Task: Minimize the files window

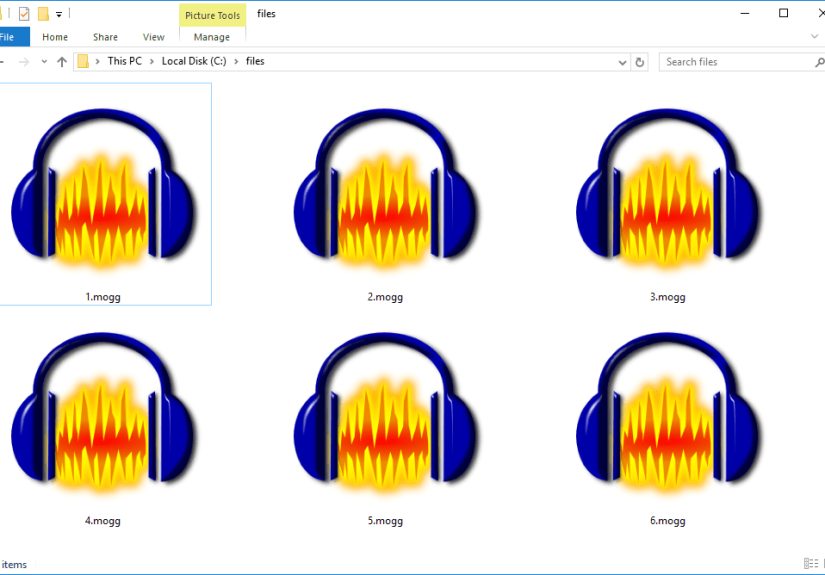Action: [745, 13]
